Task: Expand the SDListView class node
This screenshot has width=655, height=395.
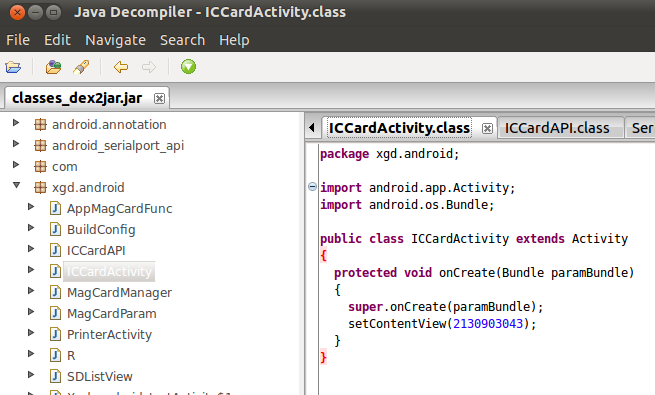Action: (31, 374)
